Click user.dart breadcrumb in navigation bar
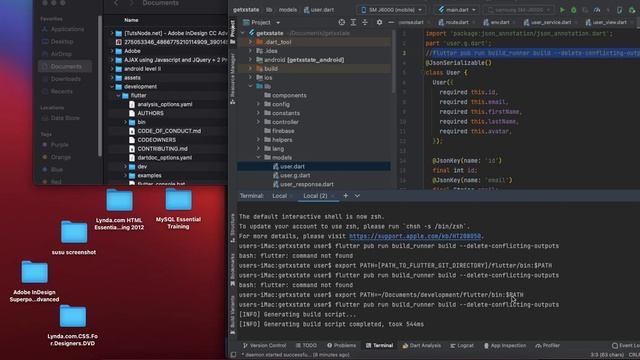 319,10
